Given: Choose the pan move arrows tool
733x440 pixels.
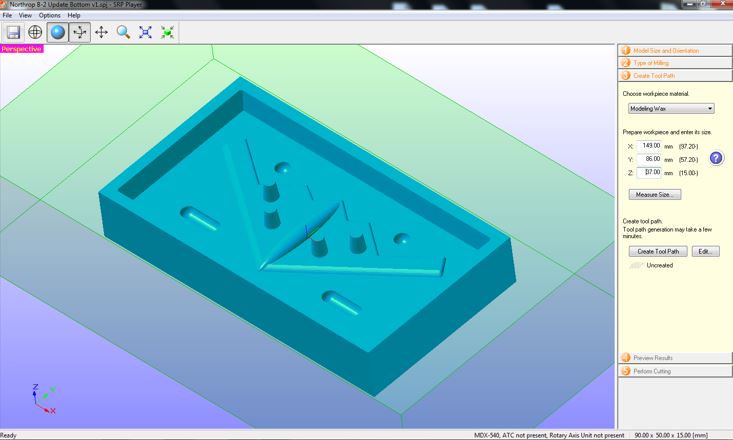Looking at the screenshot, I should [101, 32].
